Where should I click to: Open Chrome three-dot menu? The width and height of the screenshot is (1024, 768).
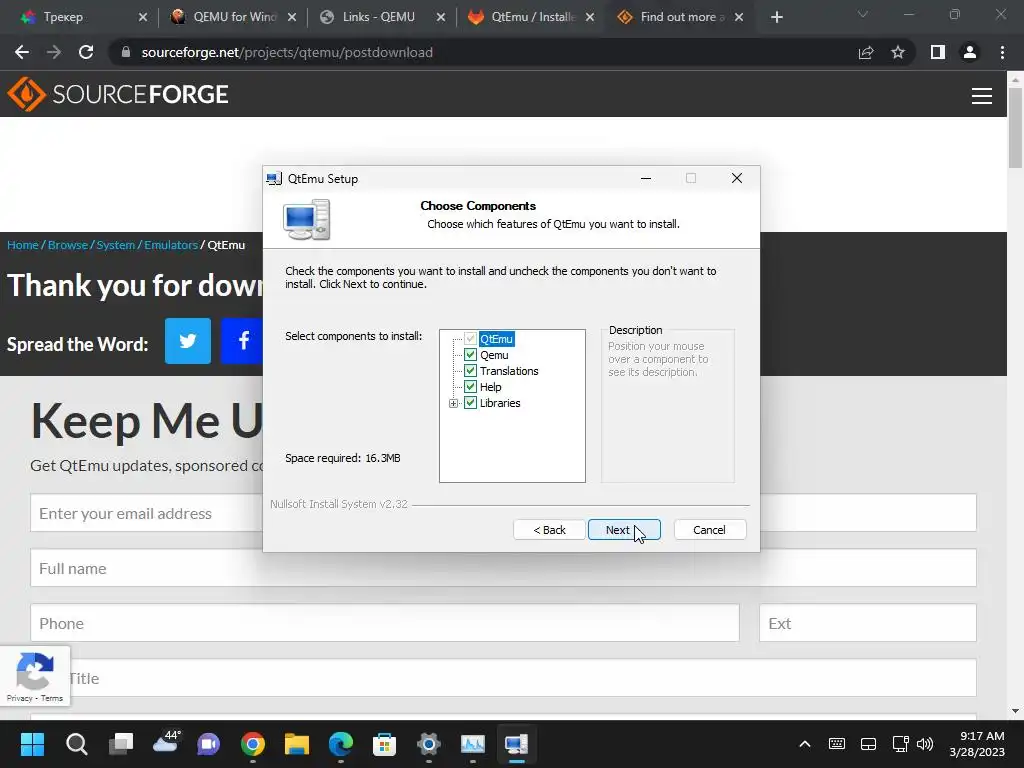coord(1002,52)
